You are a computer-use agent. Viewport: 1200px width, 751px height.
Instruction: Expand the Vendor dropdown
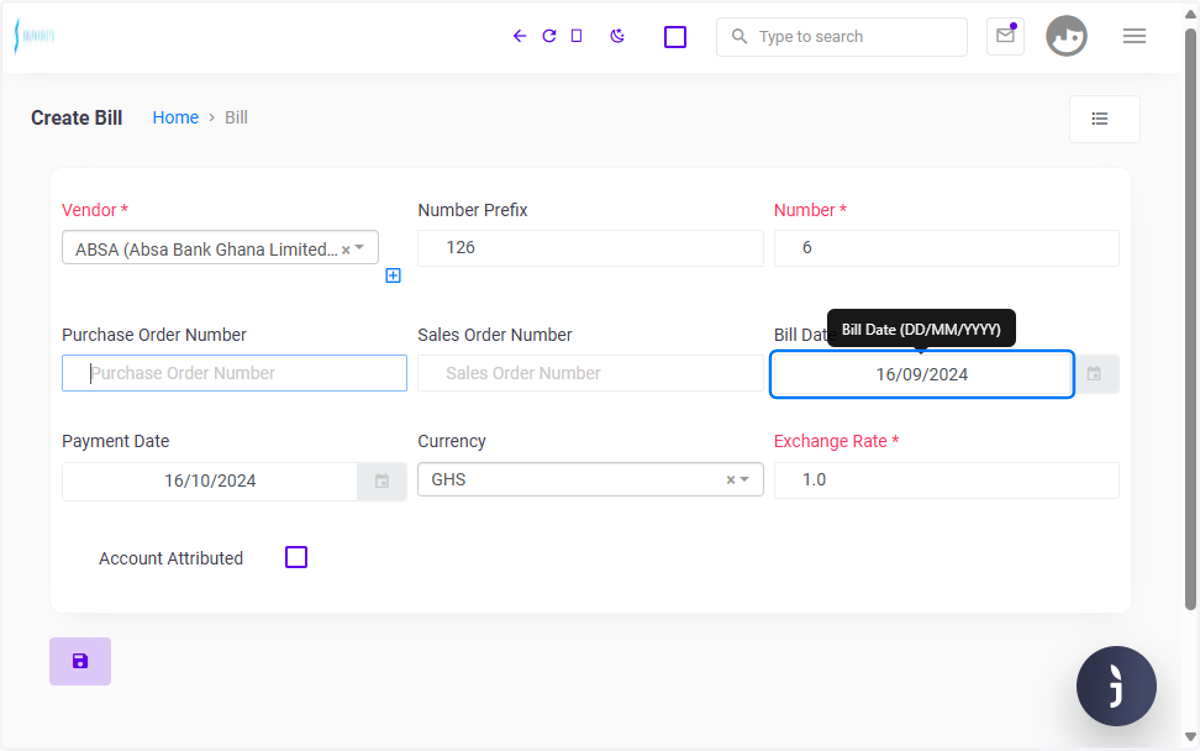(360, 248)
